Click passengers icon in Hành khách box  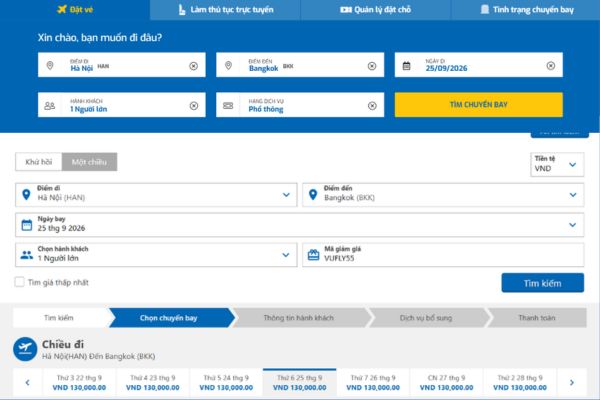[x=50, y=106]
